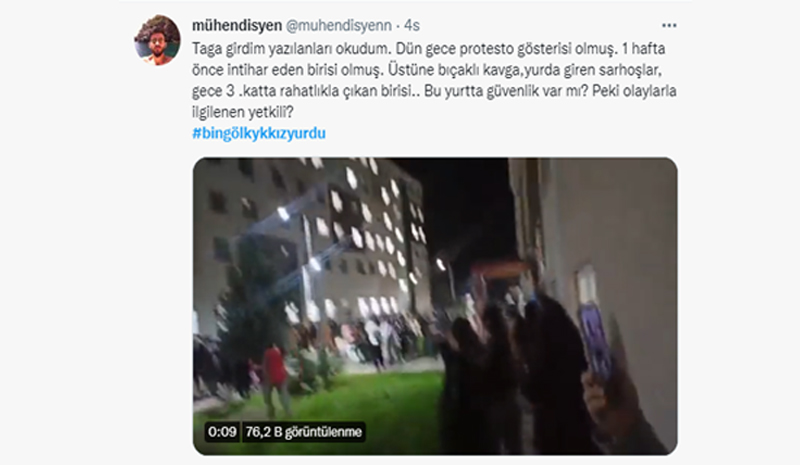Click the words 'bıçaklı kavga' in the tweet
Viewport: 800px width, 465px height.
coord(478,70)
